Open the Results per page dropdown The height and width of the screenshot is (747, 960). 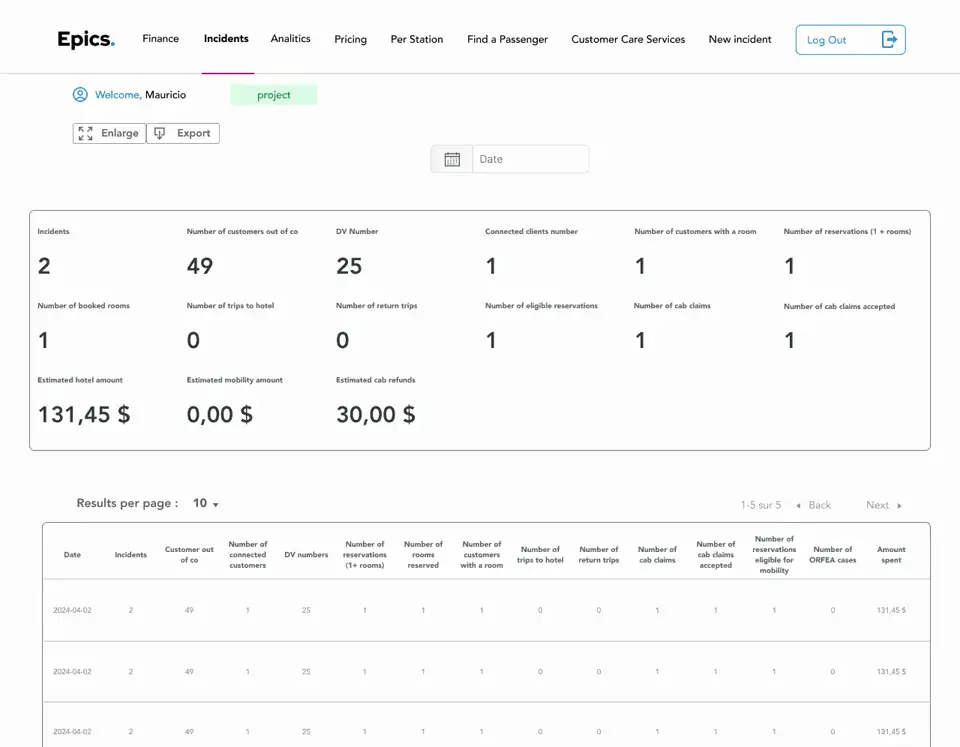(206, 504)
